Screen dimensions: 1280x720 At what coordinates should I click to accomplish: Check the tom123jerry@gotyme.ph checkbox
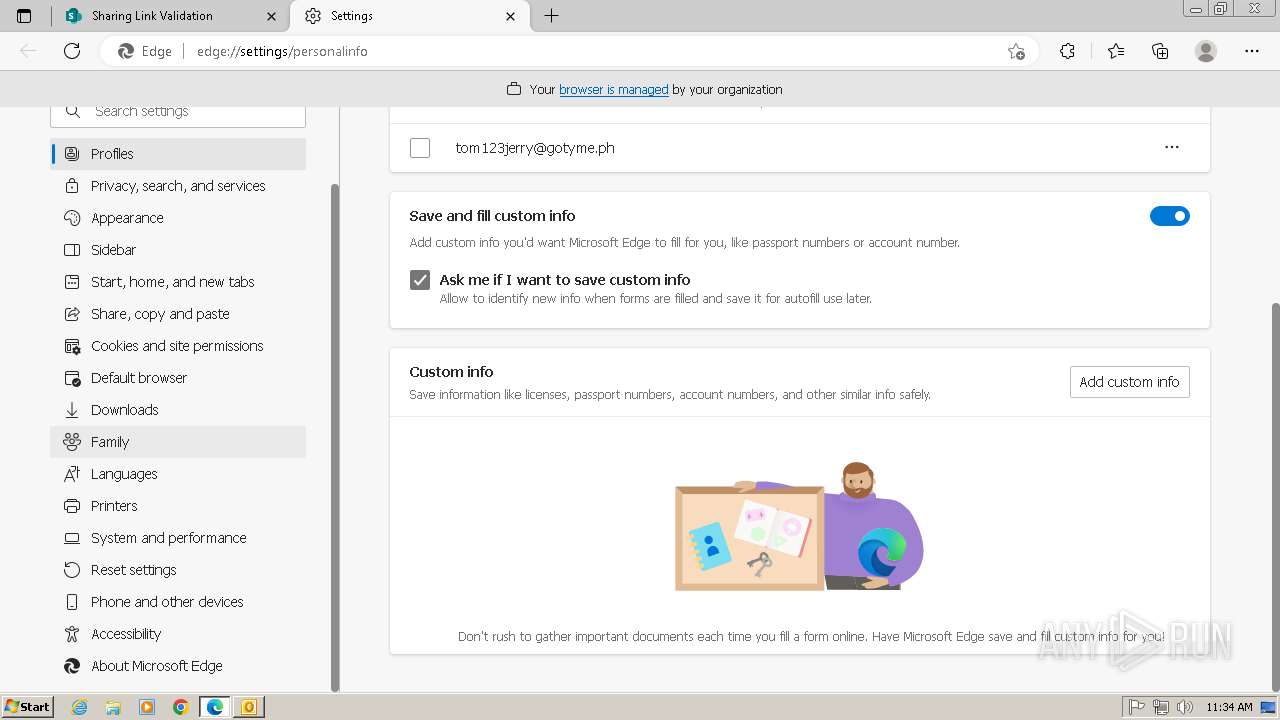(420, 148)
